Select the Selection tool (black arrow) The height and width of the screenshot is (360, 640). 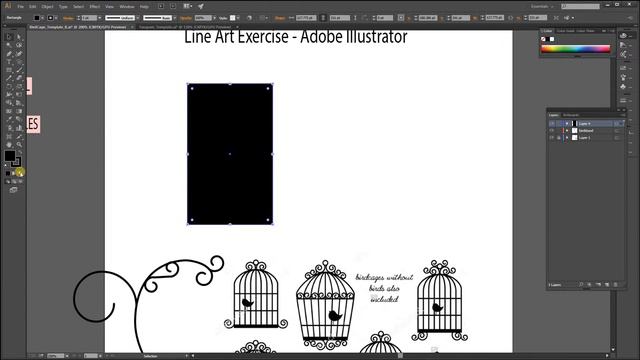(x=9, y=37)
